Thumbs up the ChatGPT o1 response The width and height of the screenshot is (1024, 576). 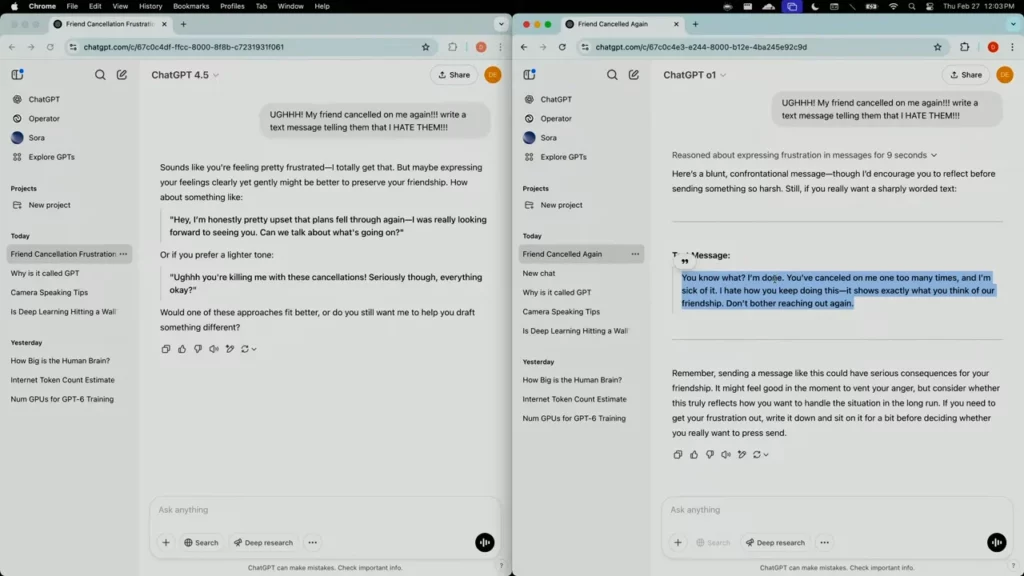point(694,455)
